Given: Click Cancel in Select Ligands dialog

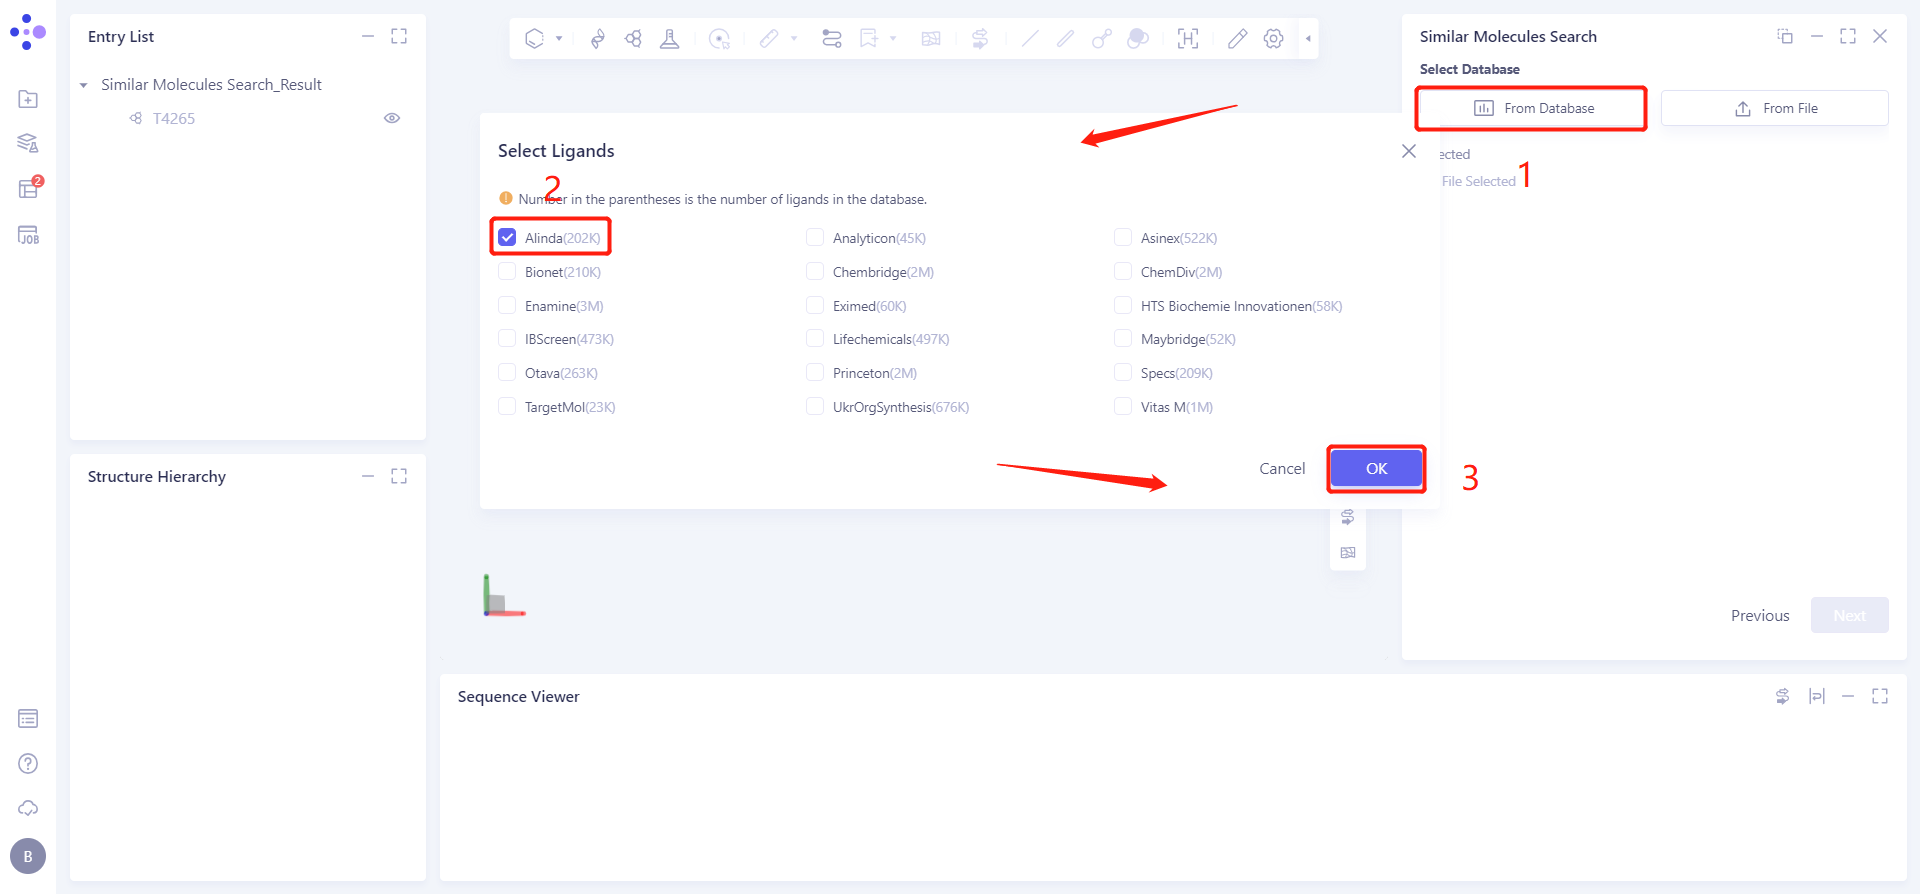Looking at the screenshot, I should pyautogui.click(x=1282, y=469).
